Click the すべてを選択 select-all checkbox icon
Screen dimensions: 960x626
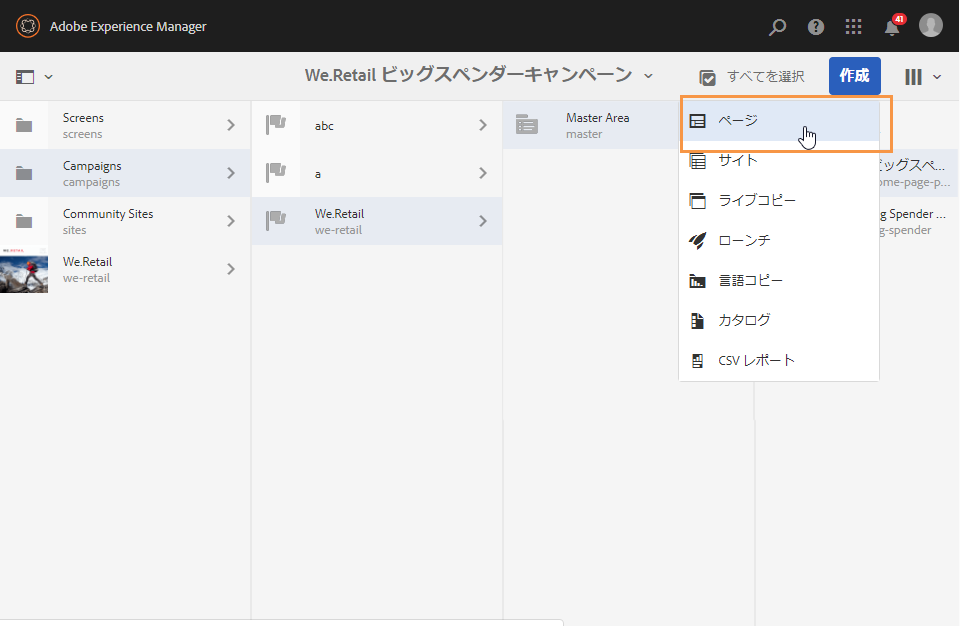pos(707,78)
